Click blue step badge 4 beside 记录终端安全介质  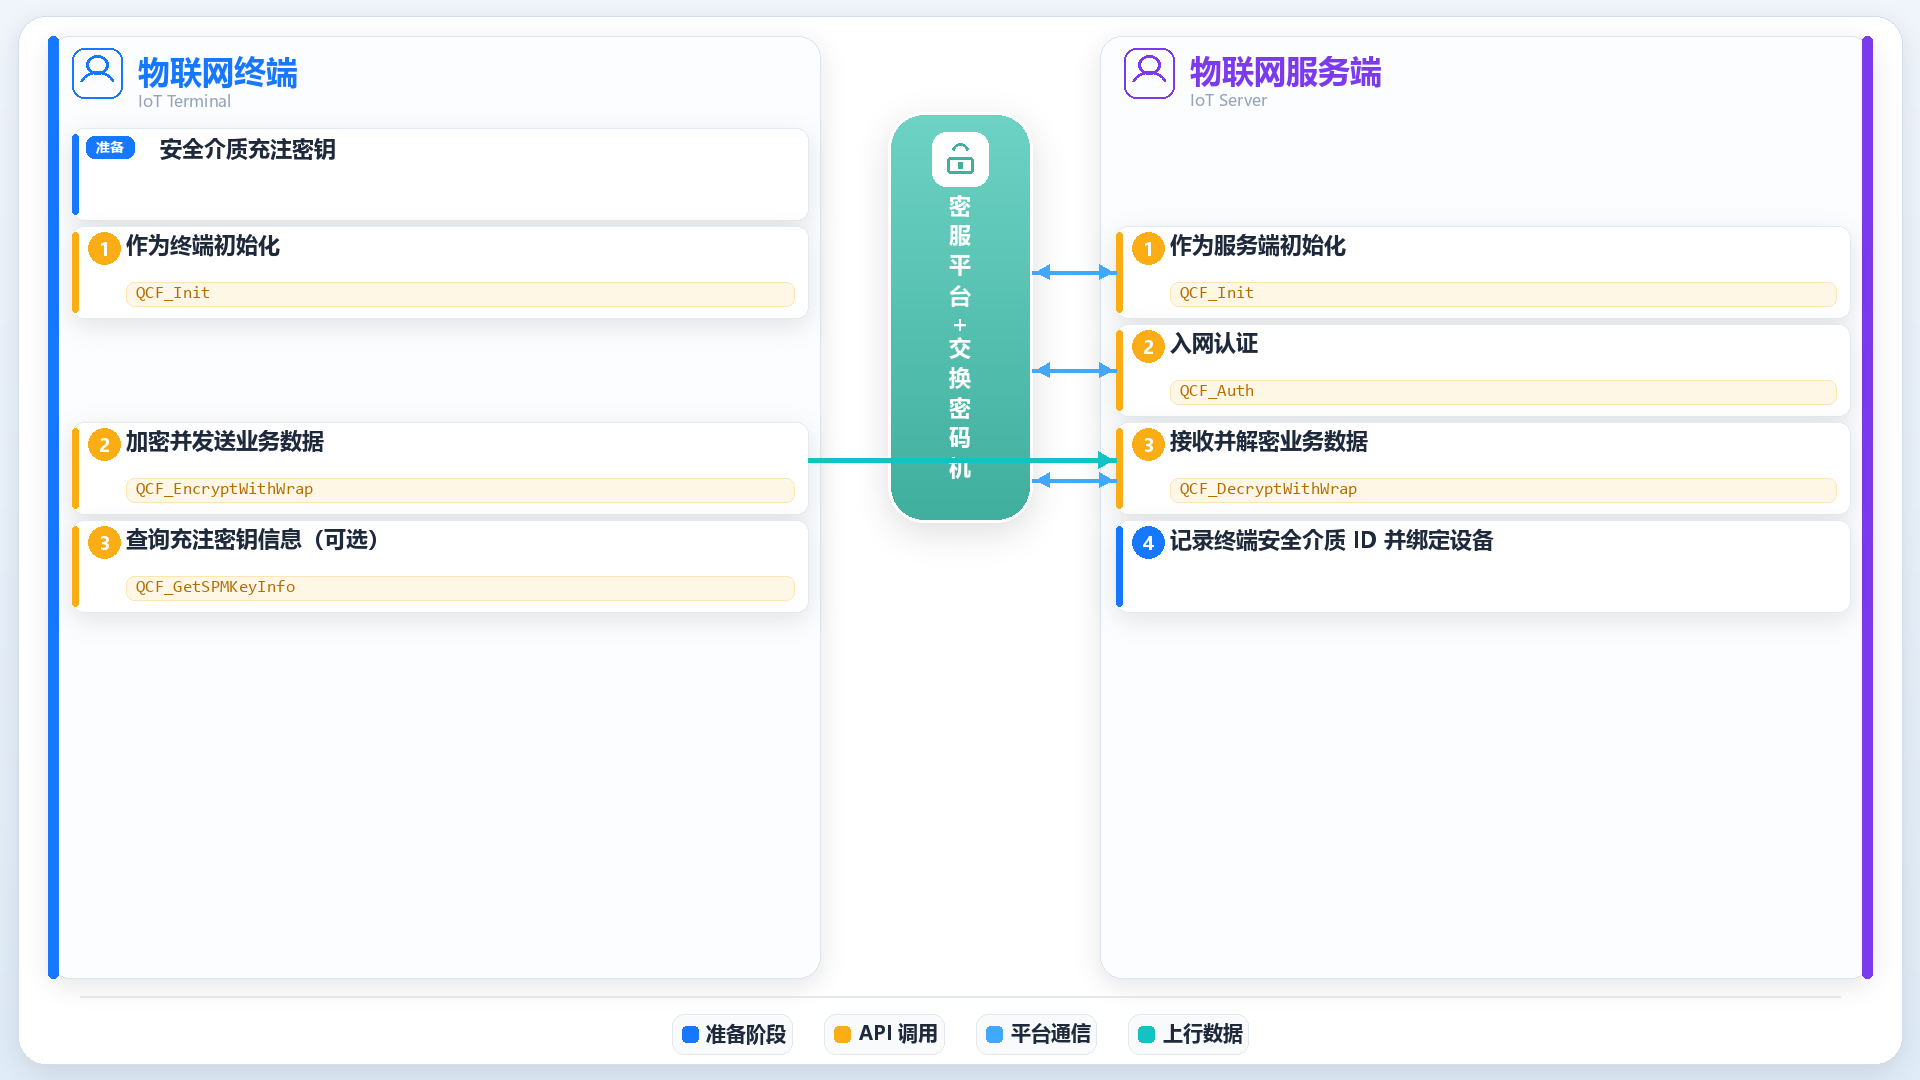tap(1148, 542)
